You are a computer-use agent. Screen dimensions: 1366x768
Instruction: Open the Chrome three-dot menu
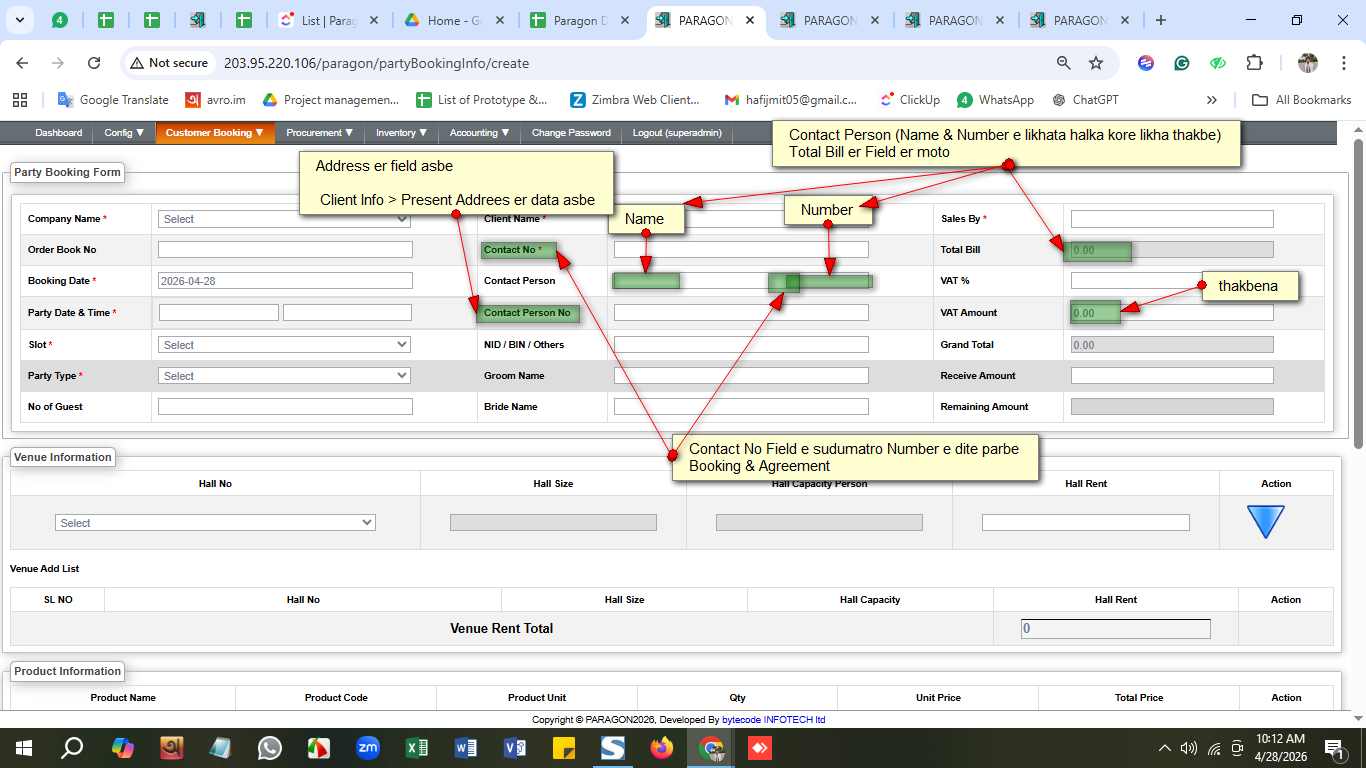pos(1342,63)
